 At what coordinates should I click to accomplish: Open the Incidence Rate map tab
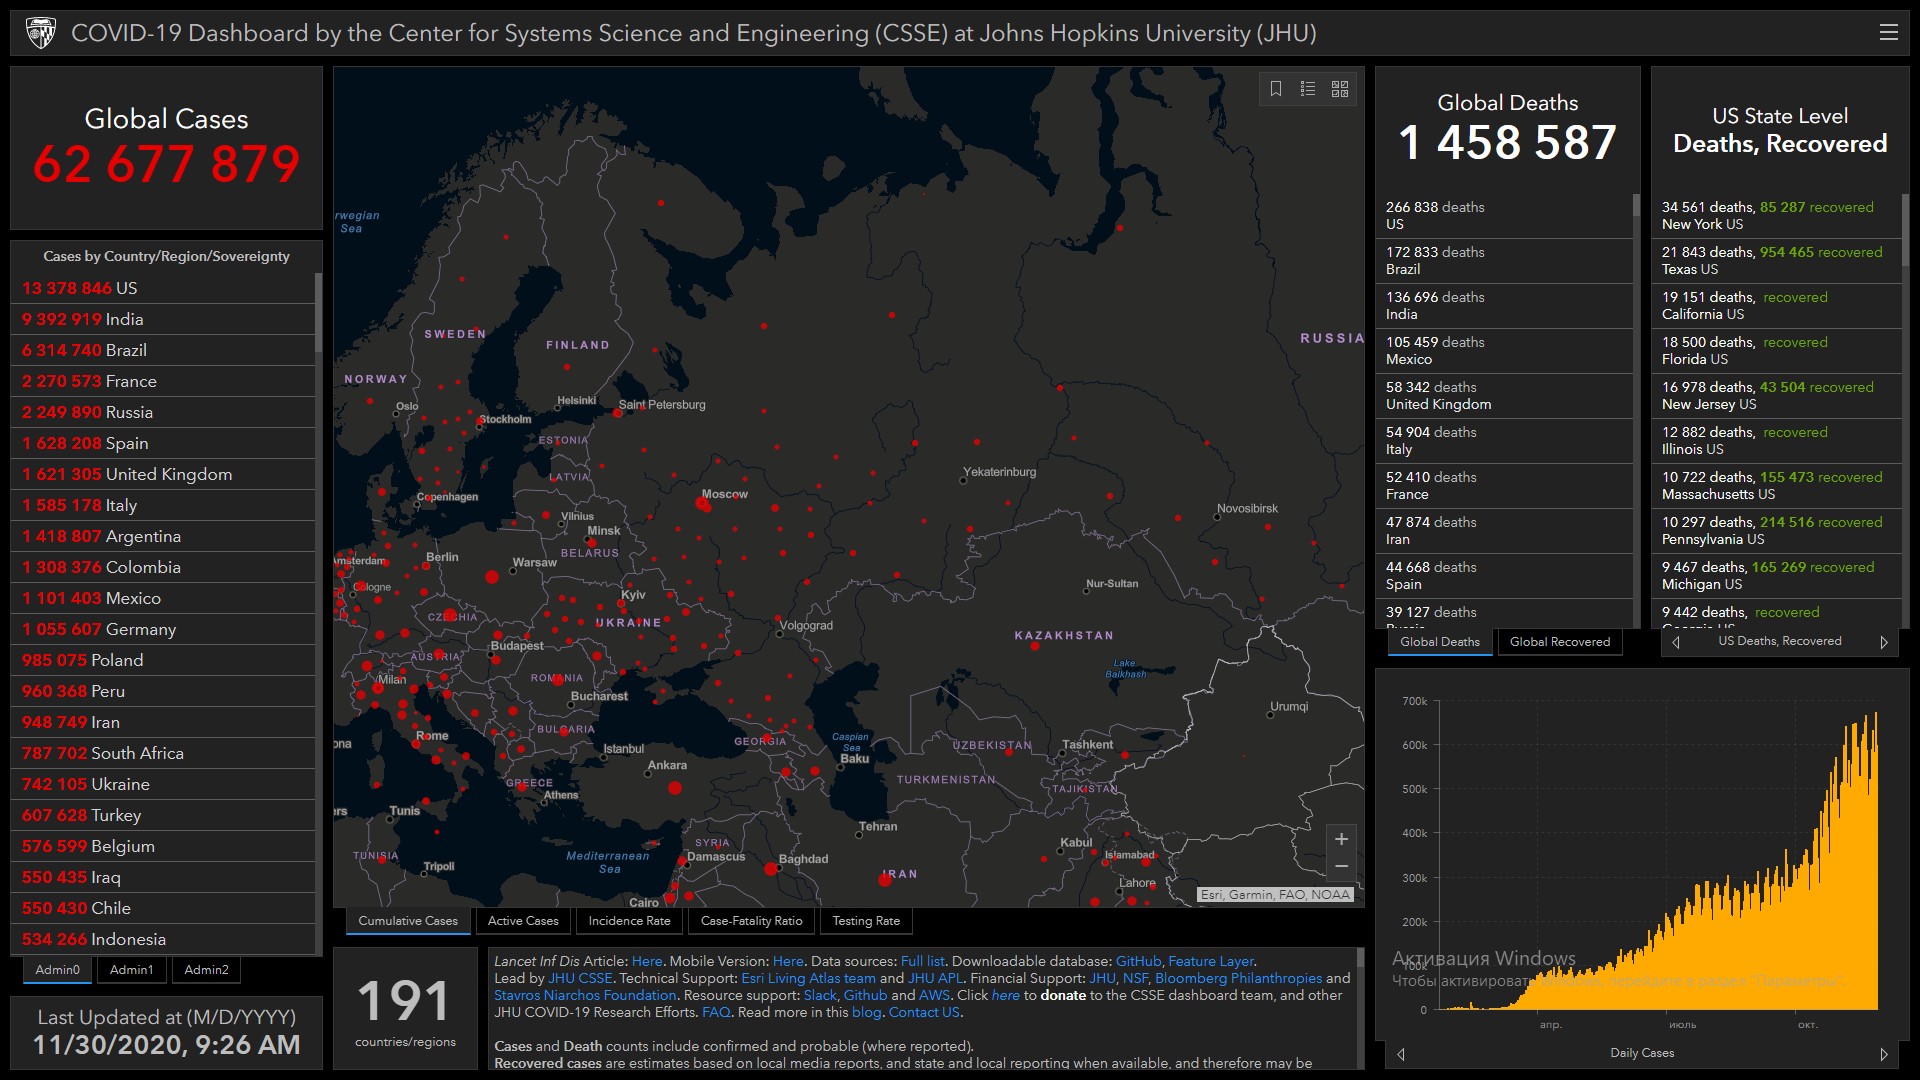[629, 921]
